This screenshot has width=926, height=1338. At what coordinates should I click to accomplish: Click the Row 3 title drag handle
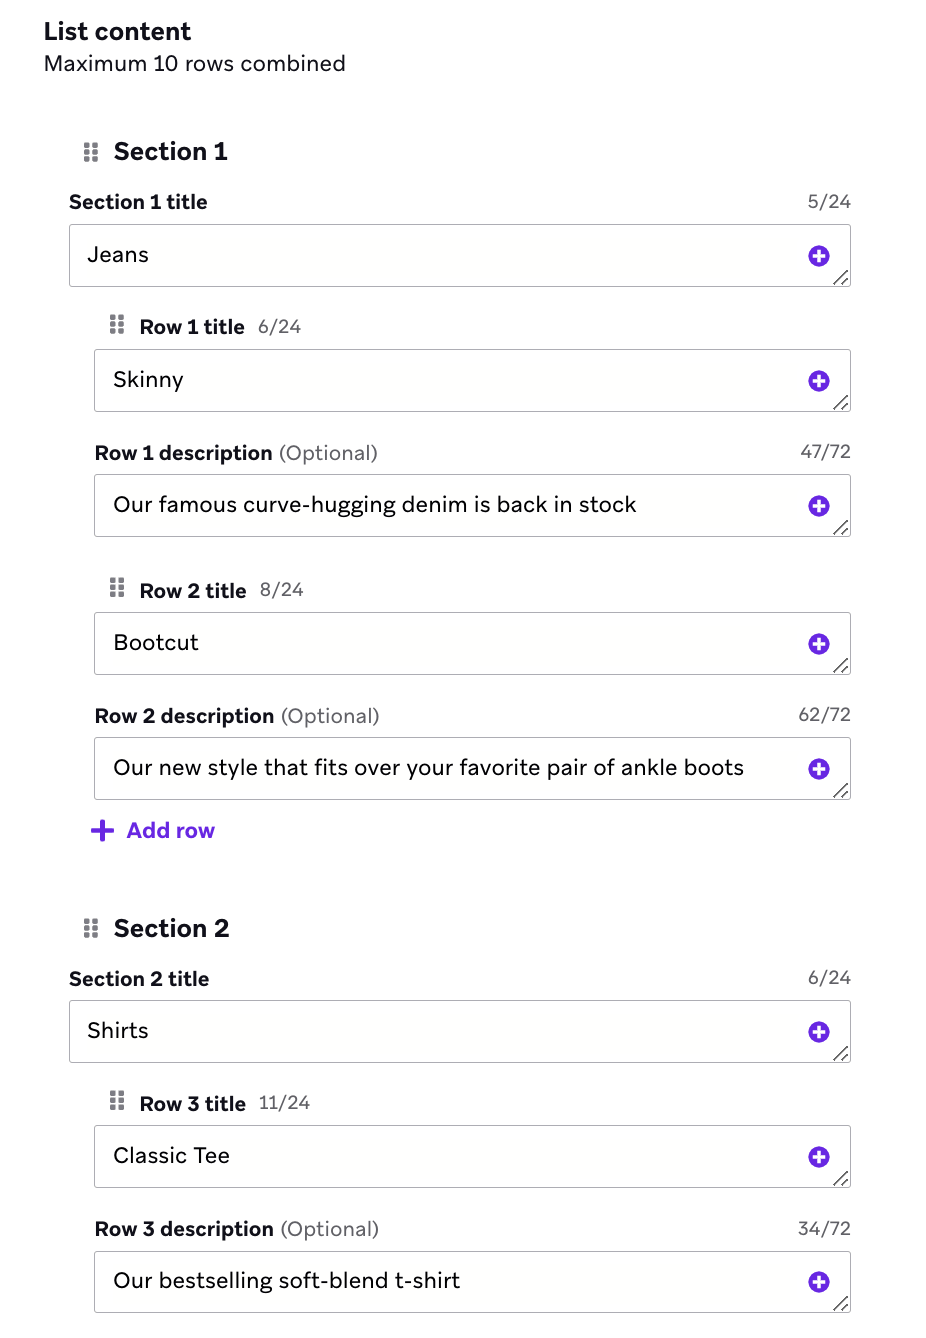(117, 1101)
